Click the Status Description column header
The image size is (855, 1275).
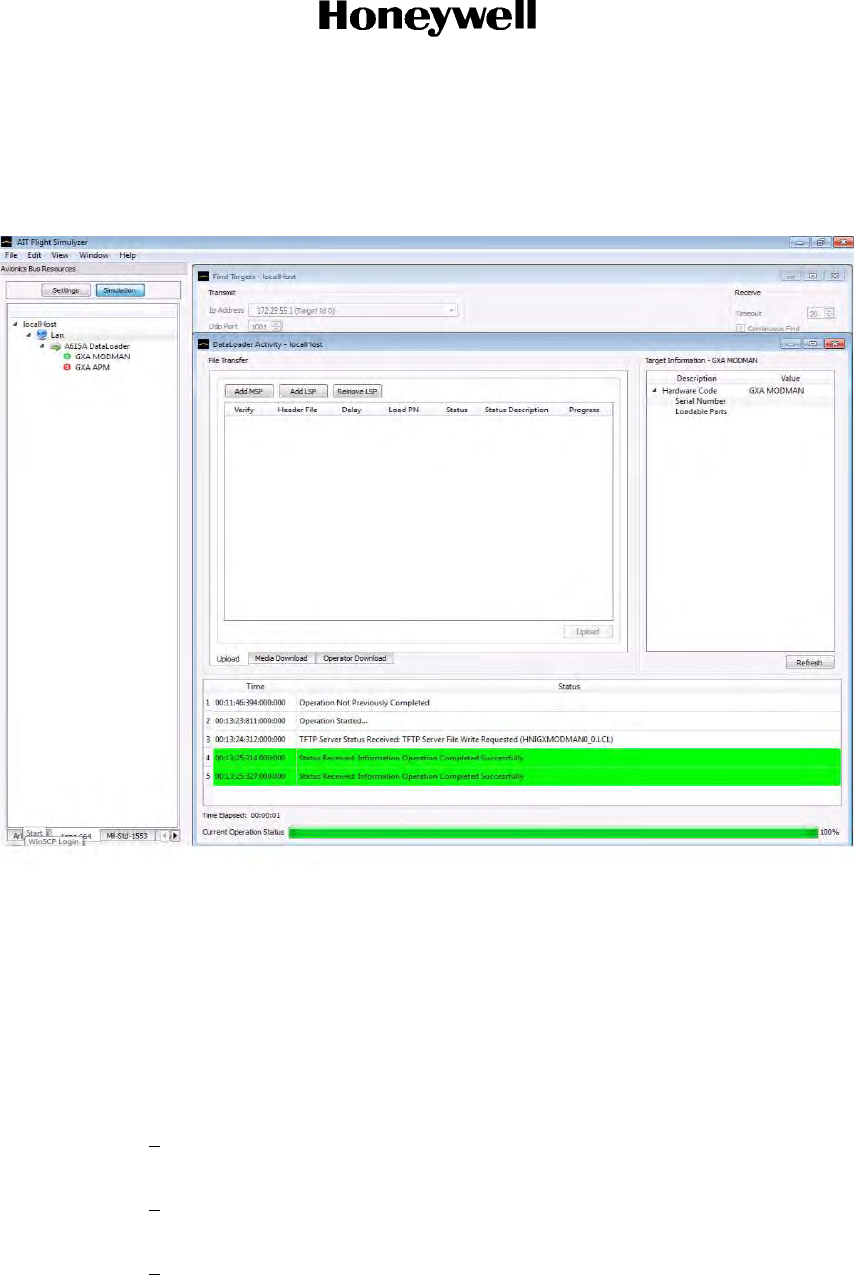[x=516, y=410]
